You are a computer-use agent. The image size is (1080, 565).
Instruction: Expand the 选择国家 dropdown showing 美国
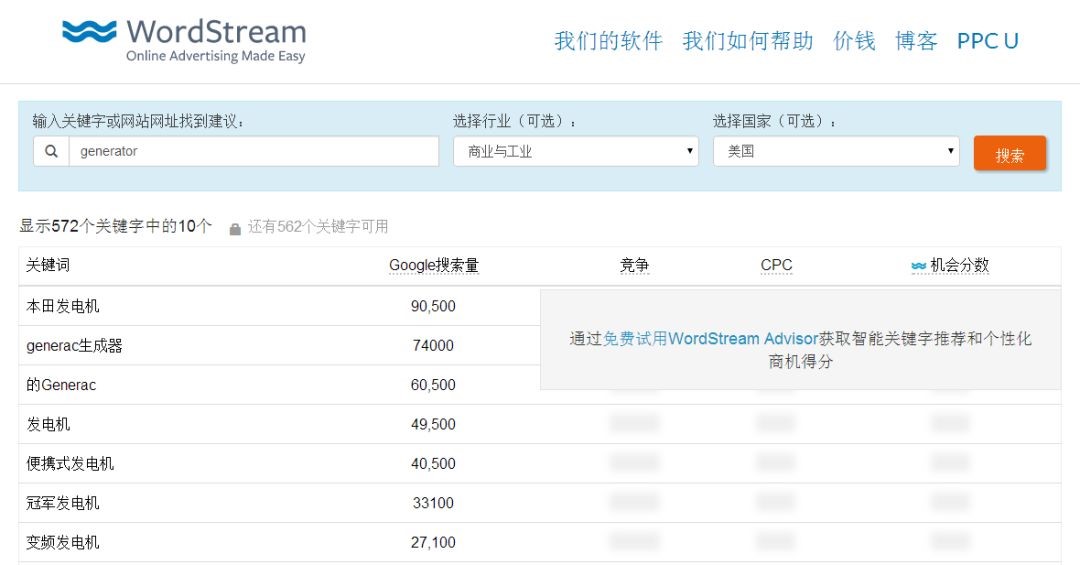(835, 152)
